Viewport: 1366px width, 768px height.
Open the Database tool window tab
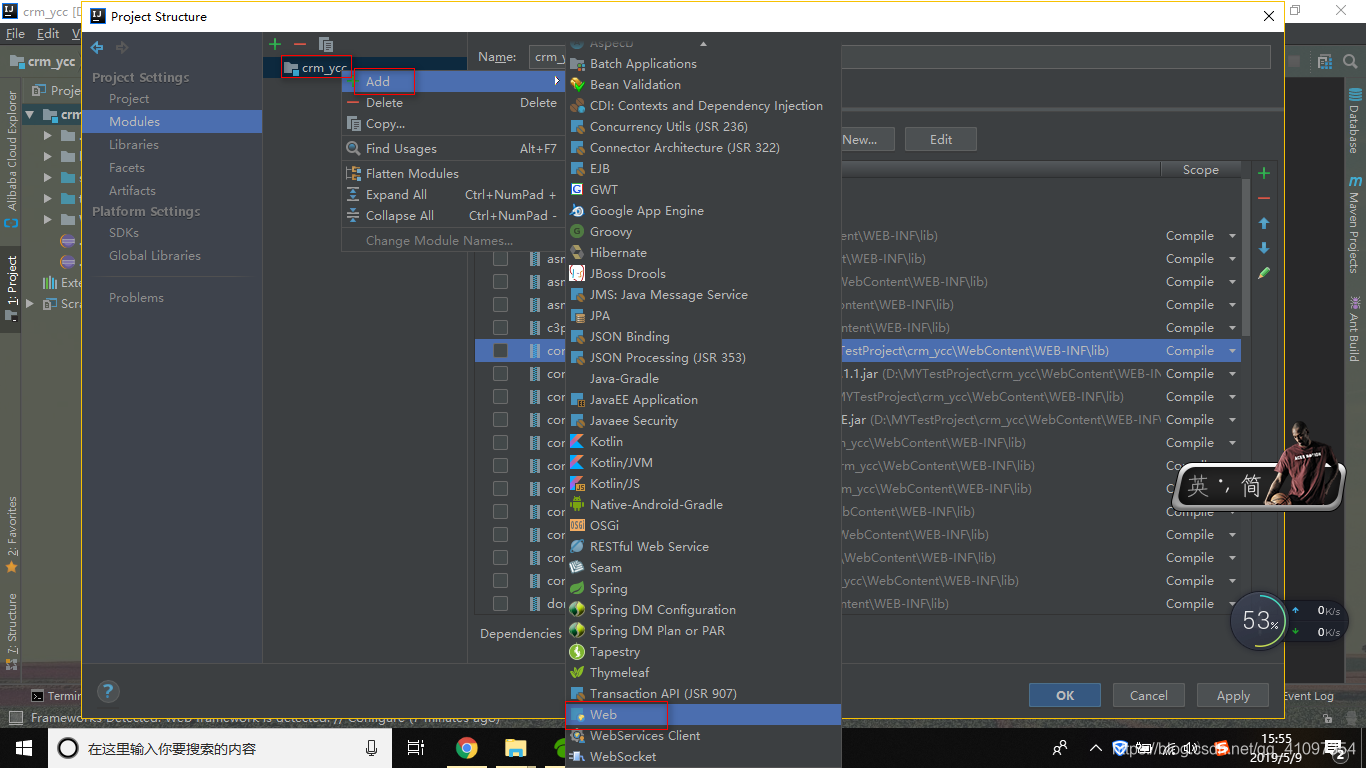click(1355, 121)
